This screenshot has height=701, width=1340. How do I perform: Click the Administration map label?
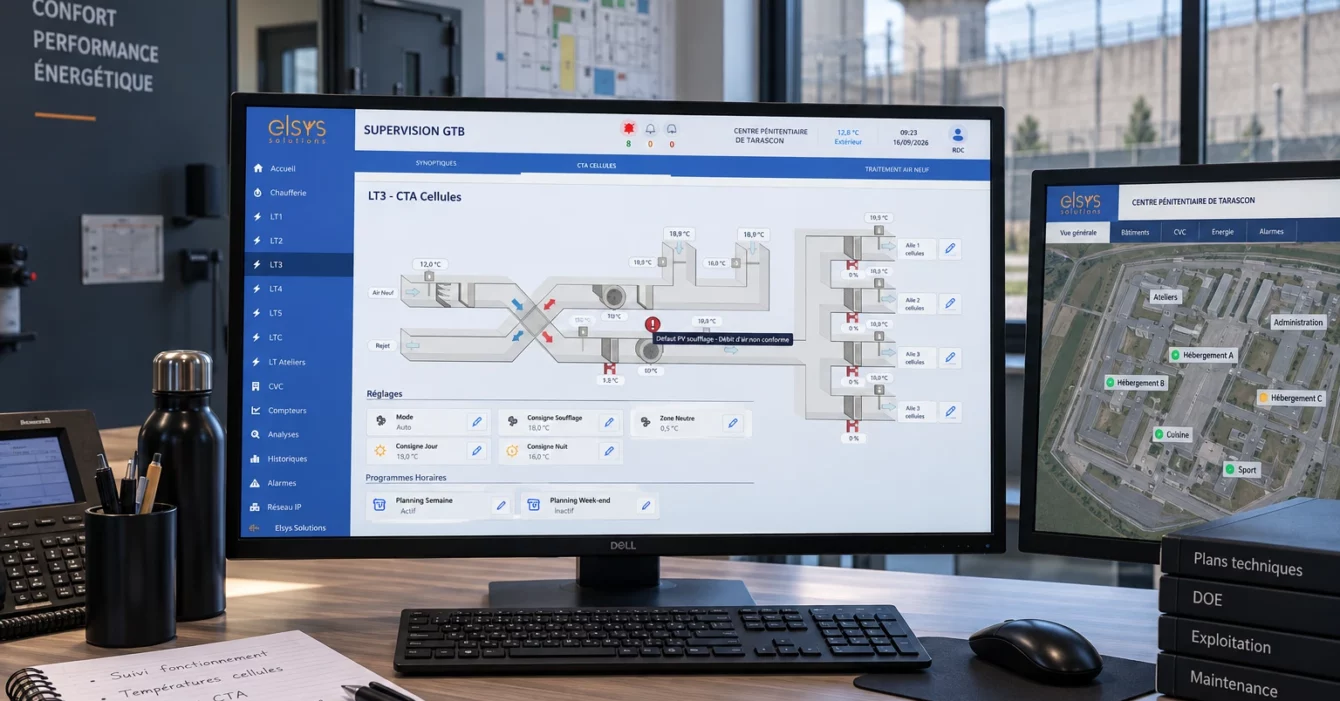pos(1299,322)
